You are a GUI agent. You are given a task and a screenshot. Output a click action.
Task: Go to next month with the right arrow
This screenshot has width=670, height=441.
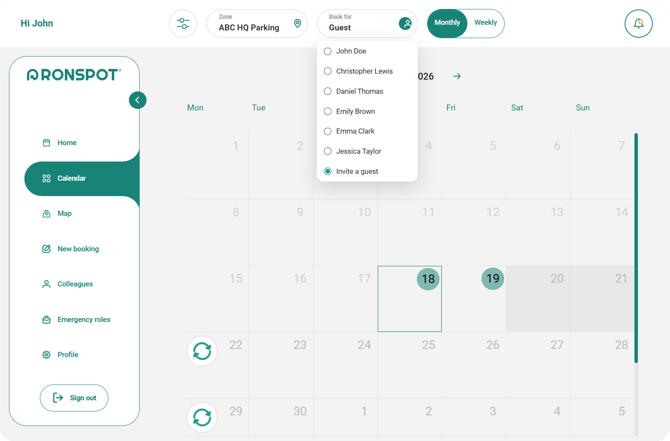point(457,76)
